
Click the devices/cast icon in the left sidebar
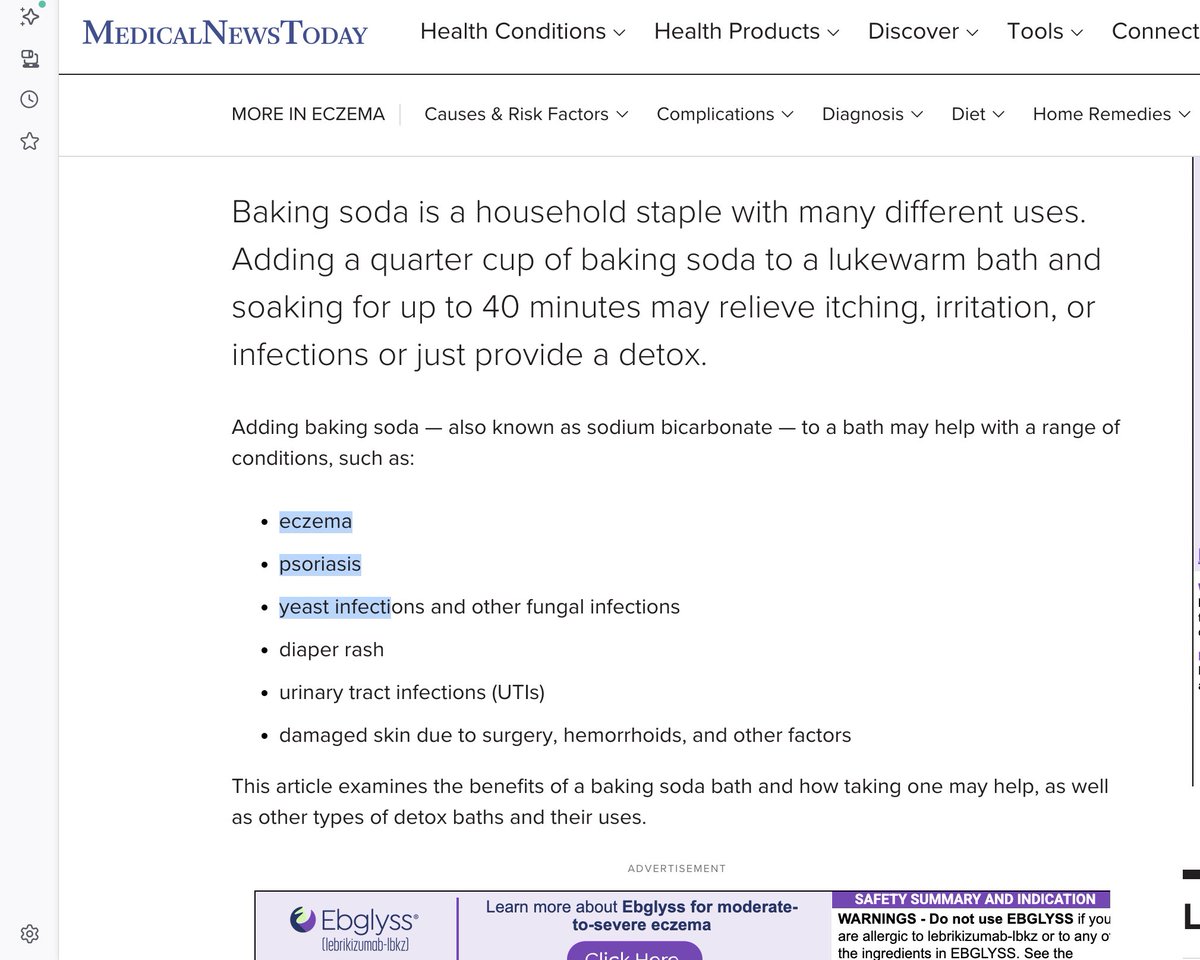click(x=29, y=58)
